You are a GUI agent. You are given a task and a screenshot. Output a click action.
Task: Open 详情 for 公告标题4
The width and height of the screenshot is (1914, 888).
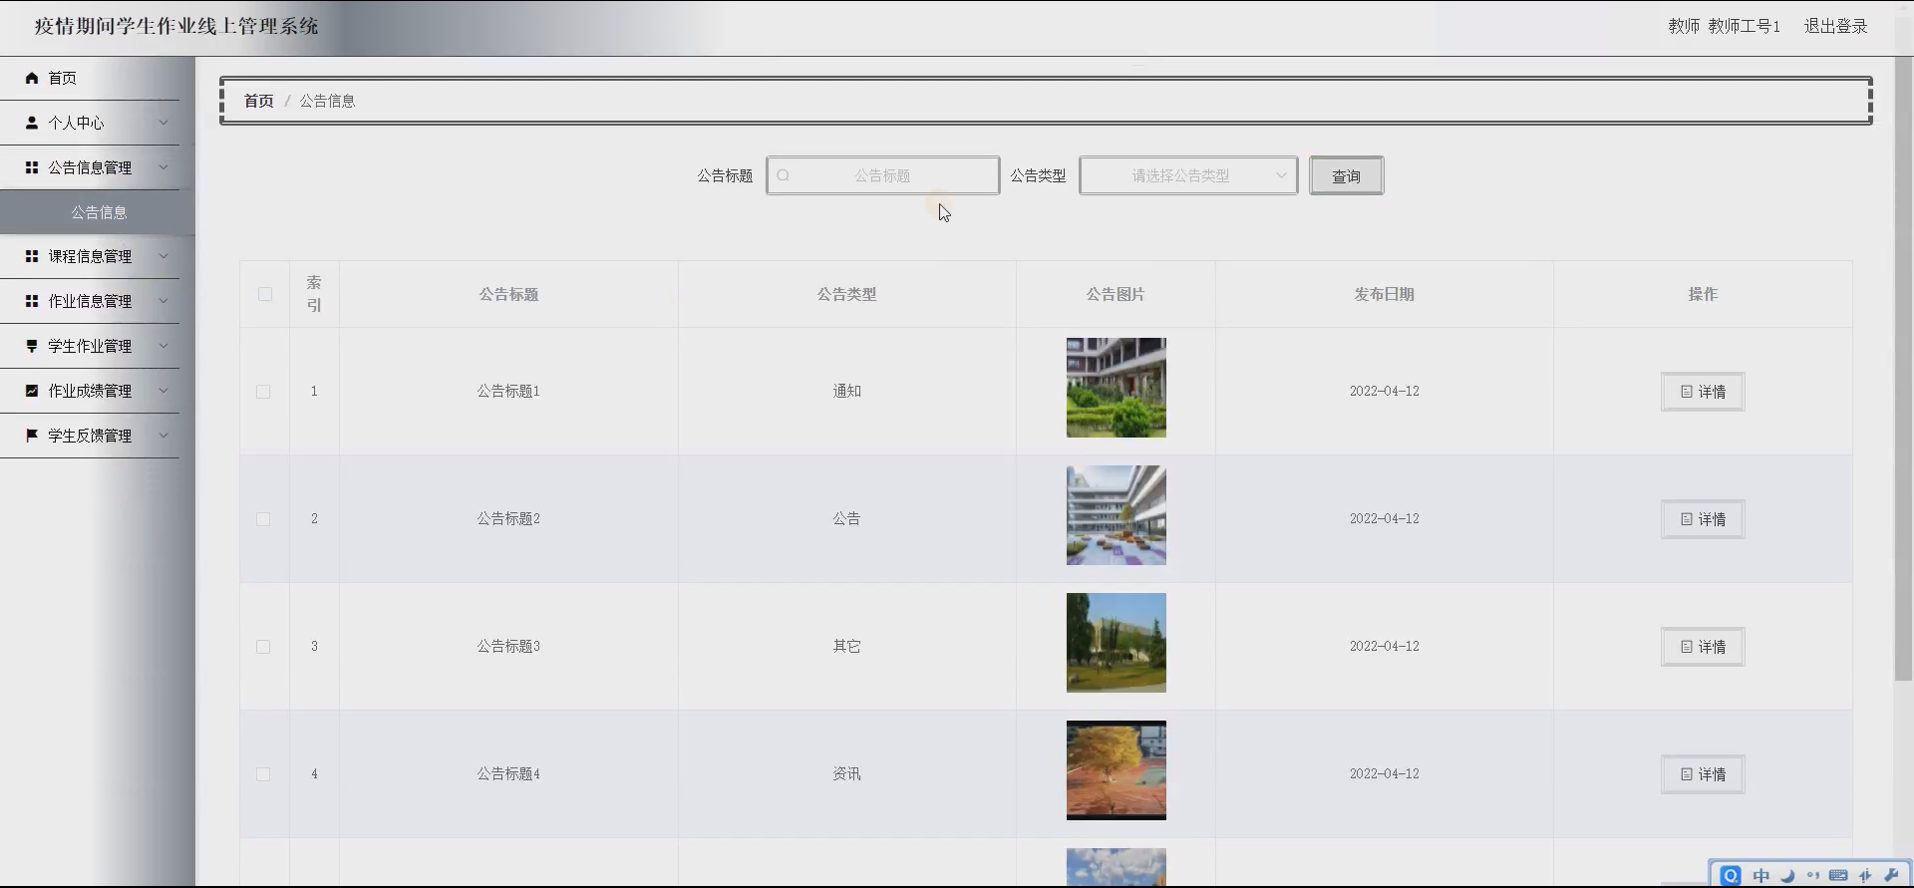point(1702,775)
